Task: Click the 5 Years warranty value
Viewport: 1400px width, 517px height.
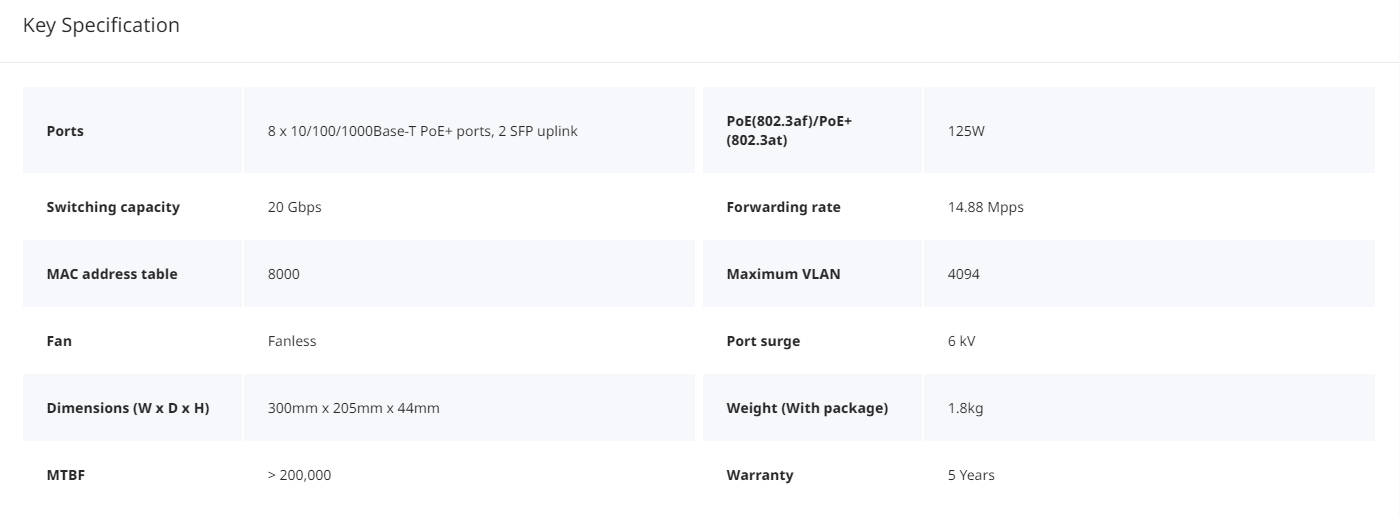Action: coord(971,475)
